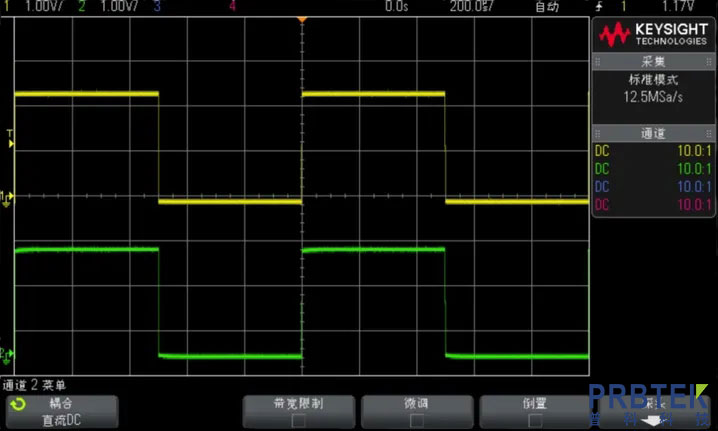Expand the 采集 acquisition panel header
The image size is (718, 431).
click(x=653, y=62)
